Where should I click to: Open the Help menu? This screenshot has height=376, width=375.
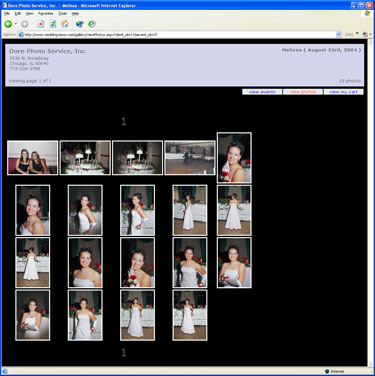click(75, 14)
